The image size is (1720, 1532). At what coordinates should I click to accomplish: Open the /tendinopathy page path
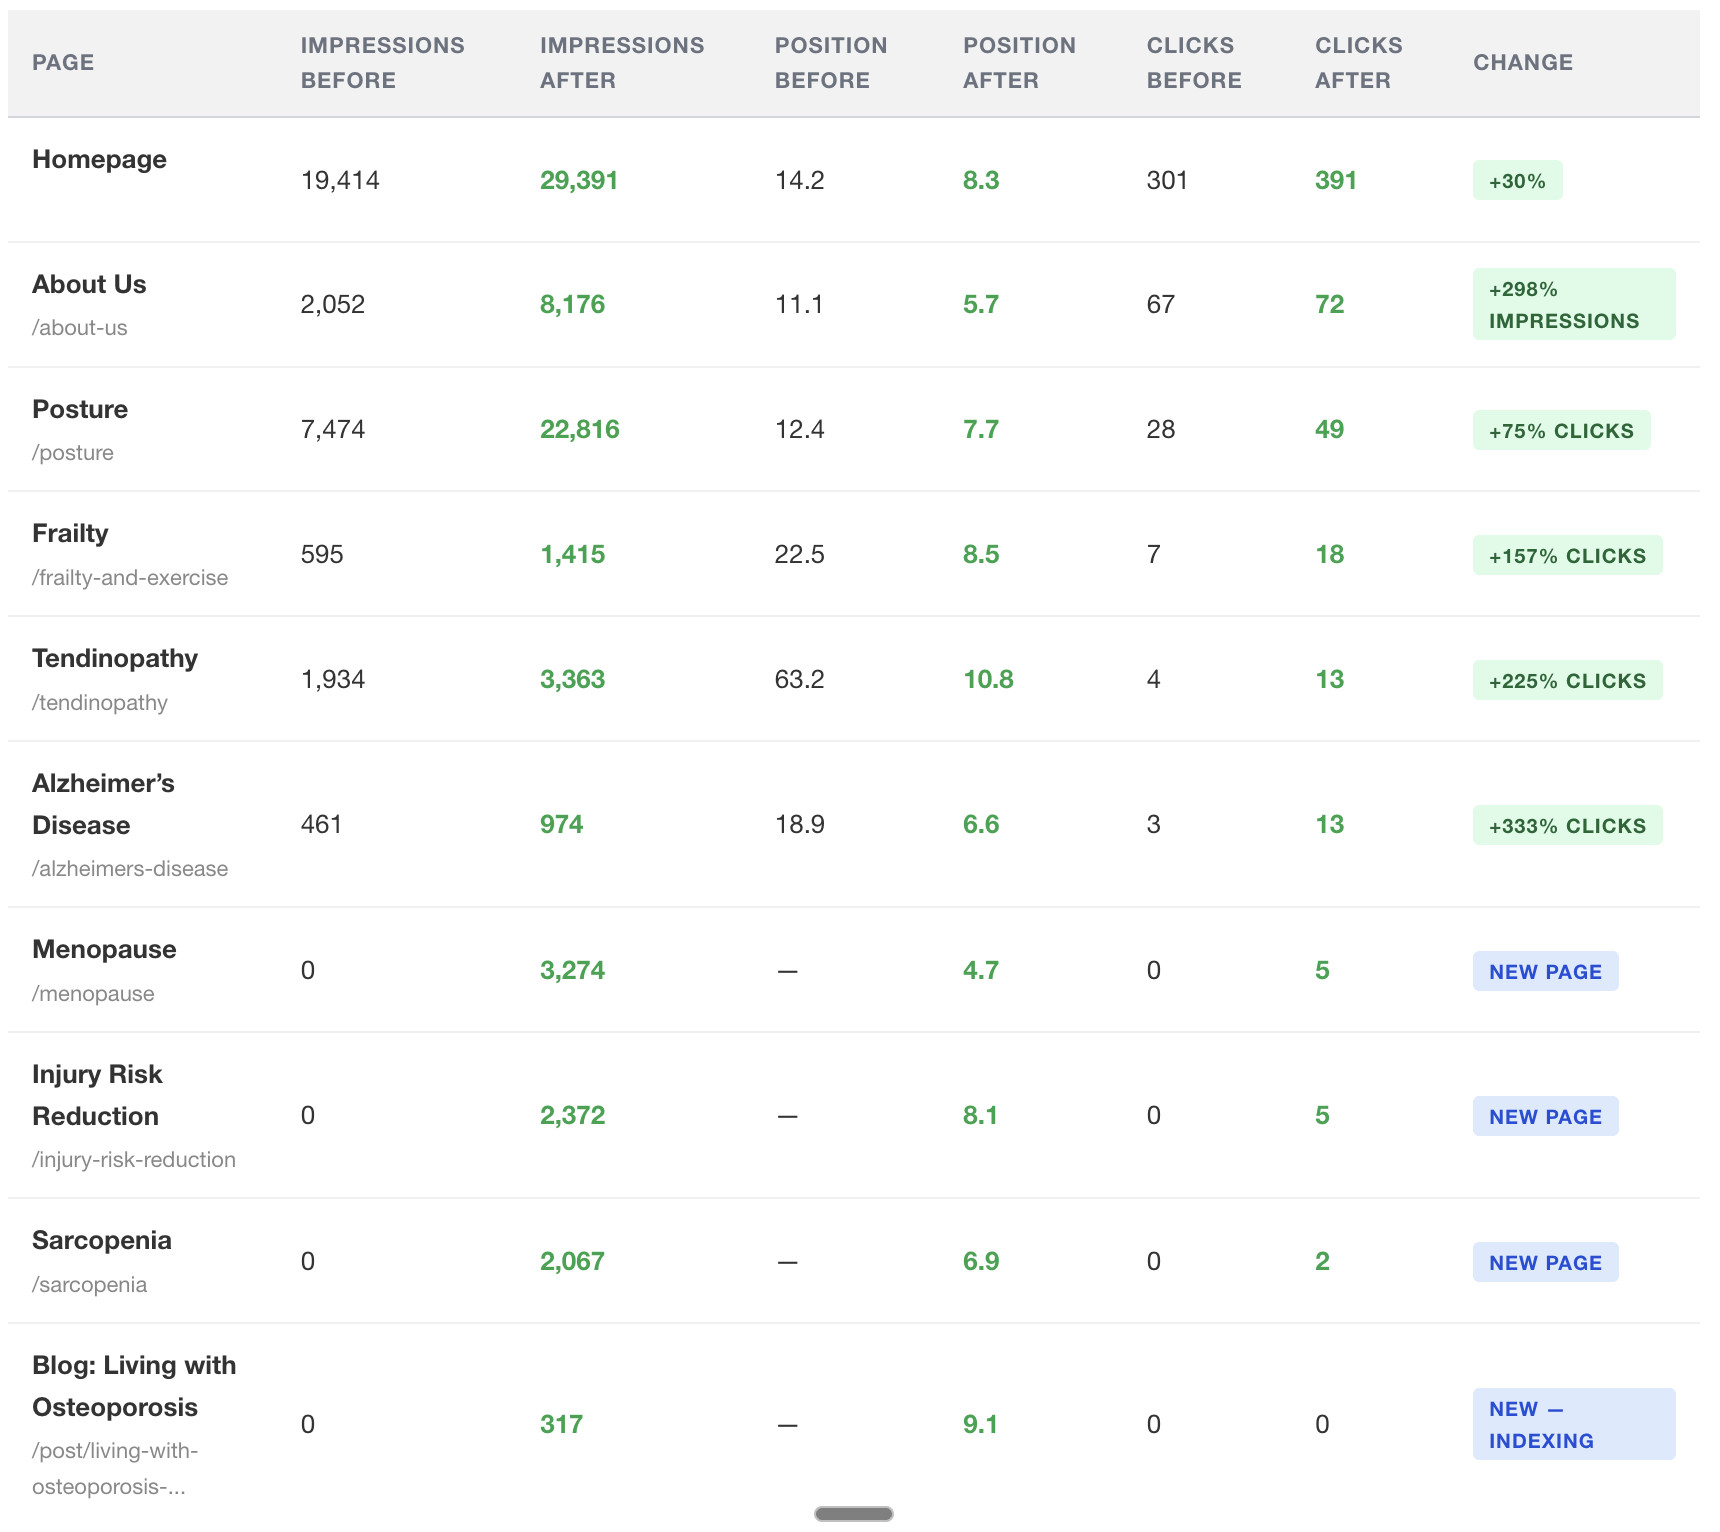(100, 703)
